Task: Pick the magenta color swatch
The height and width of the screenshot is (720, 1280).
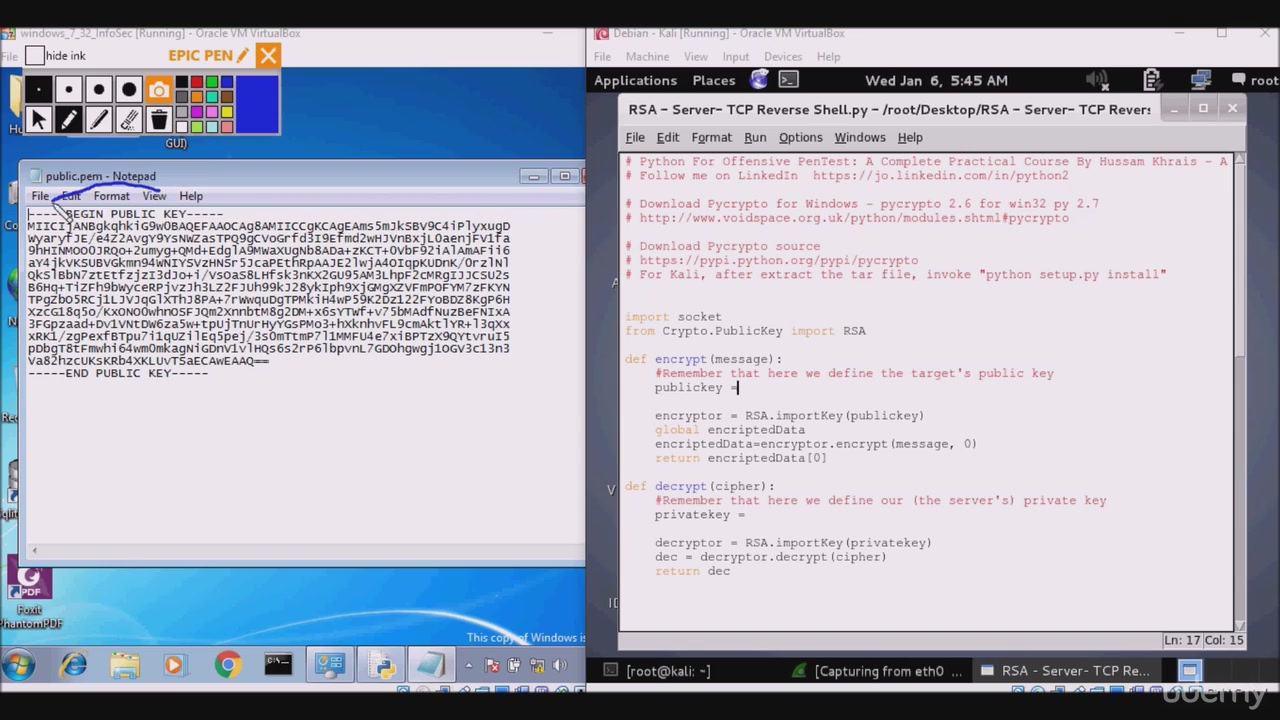Action: point(196,112)
